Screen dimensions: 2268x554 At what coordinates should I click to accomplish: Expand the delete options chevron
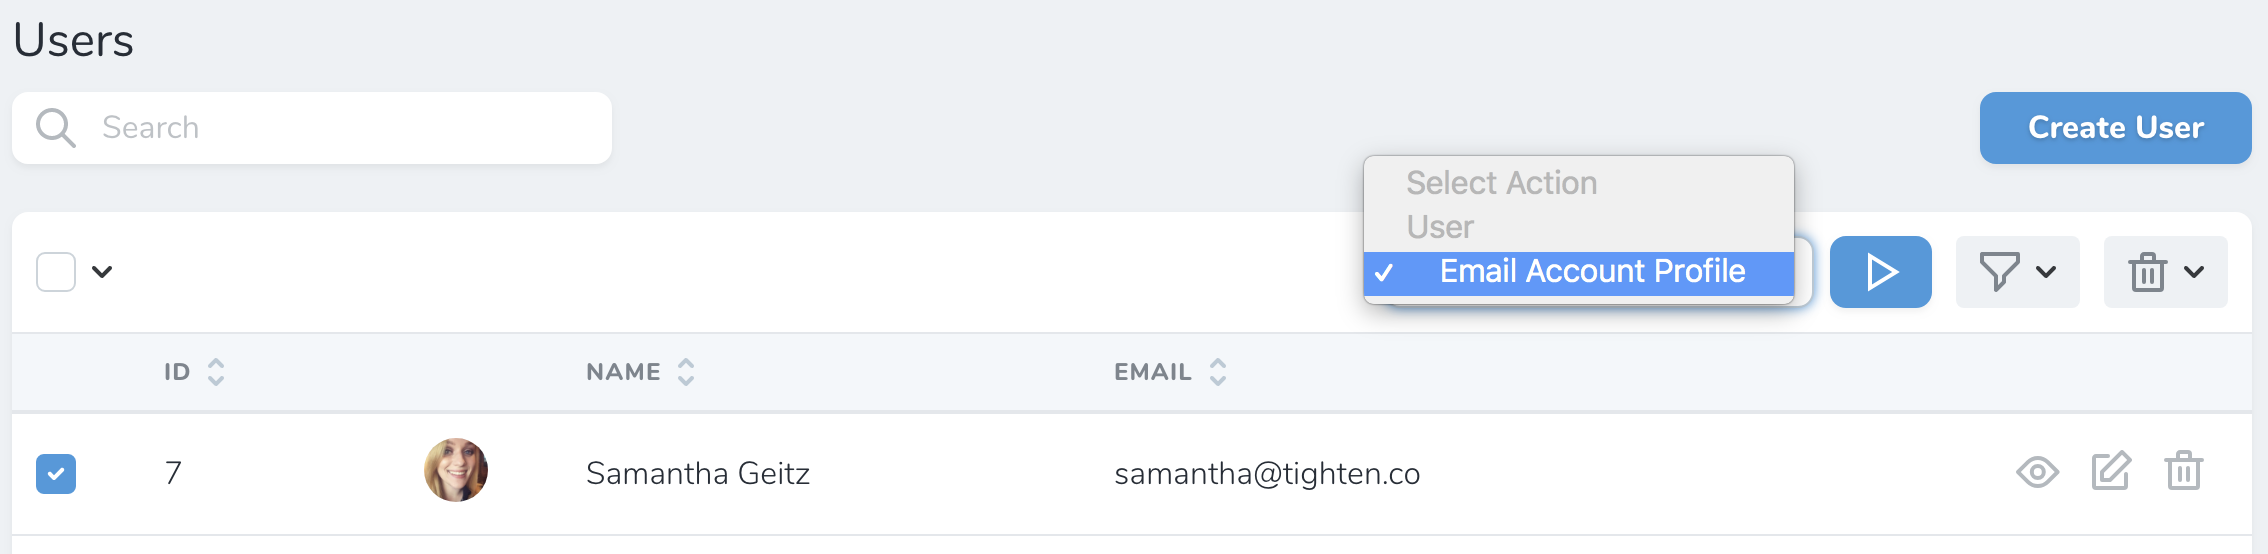[2194, 272]
